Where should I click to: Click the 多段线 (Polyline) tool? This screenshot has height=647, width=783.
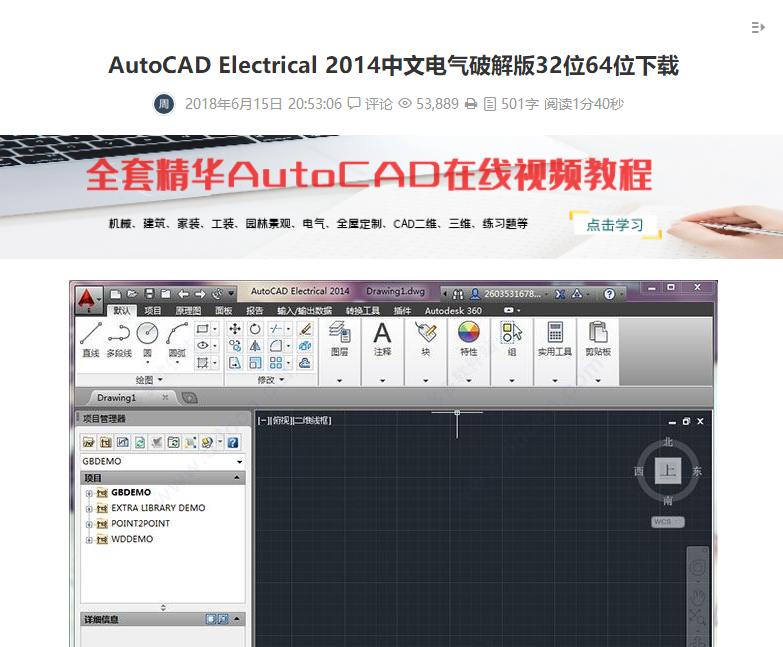118,337
